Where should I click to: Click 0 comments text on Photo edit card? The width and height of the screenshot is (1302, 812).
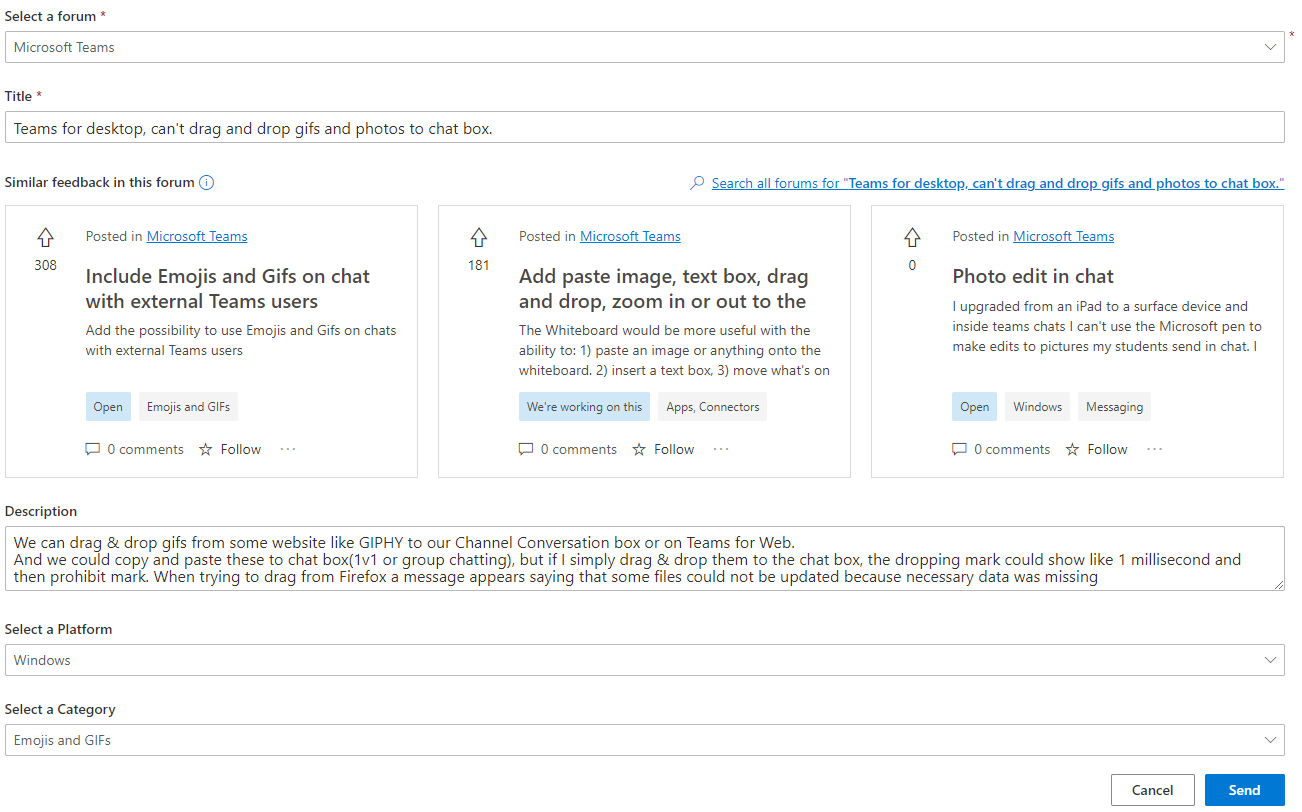click(x=1012, y=449)
